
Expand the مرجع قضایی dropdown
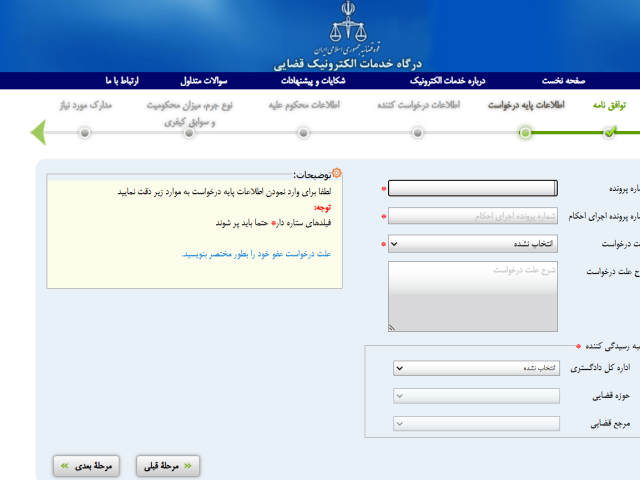point(476,424)
